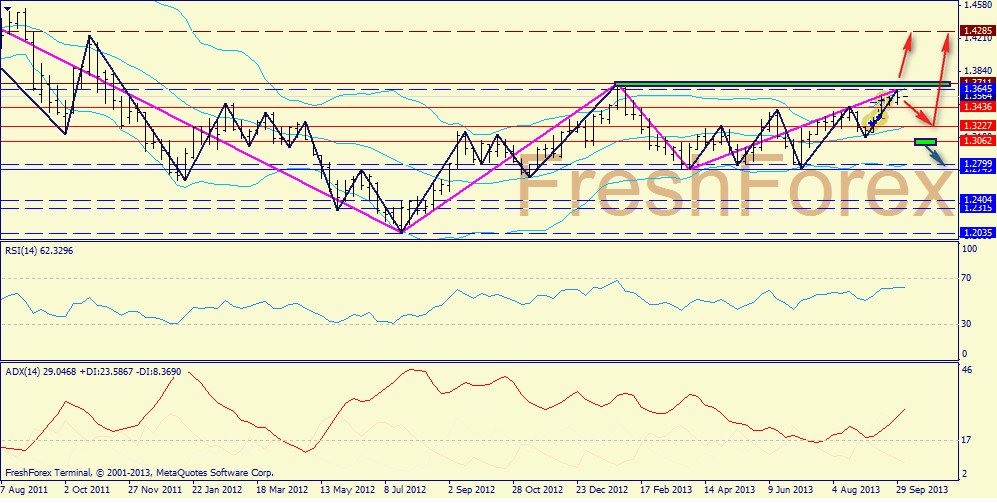The width and height of the screenshot is (997, 503).
Task: Click the 2 Oct 2011 date label
Action: click(86, 490)
